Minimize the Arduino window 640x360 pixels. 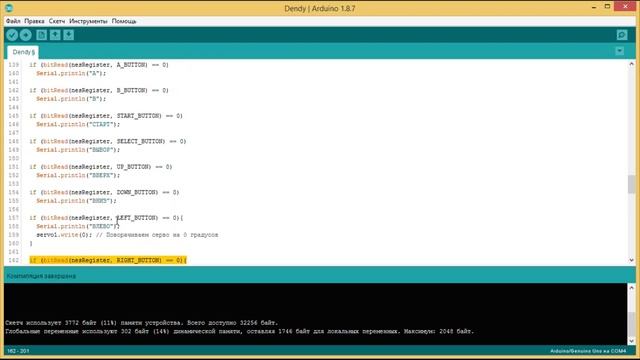click(x=594, y=7)
